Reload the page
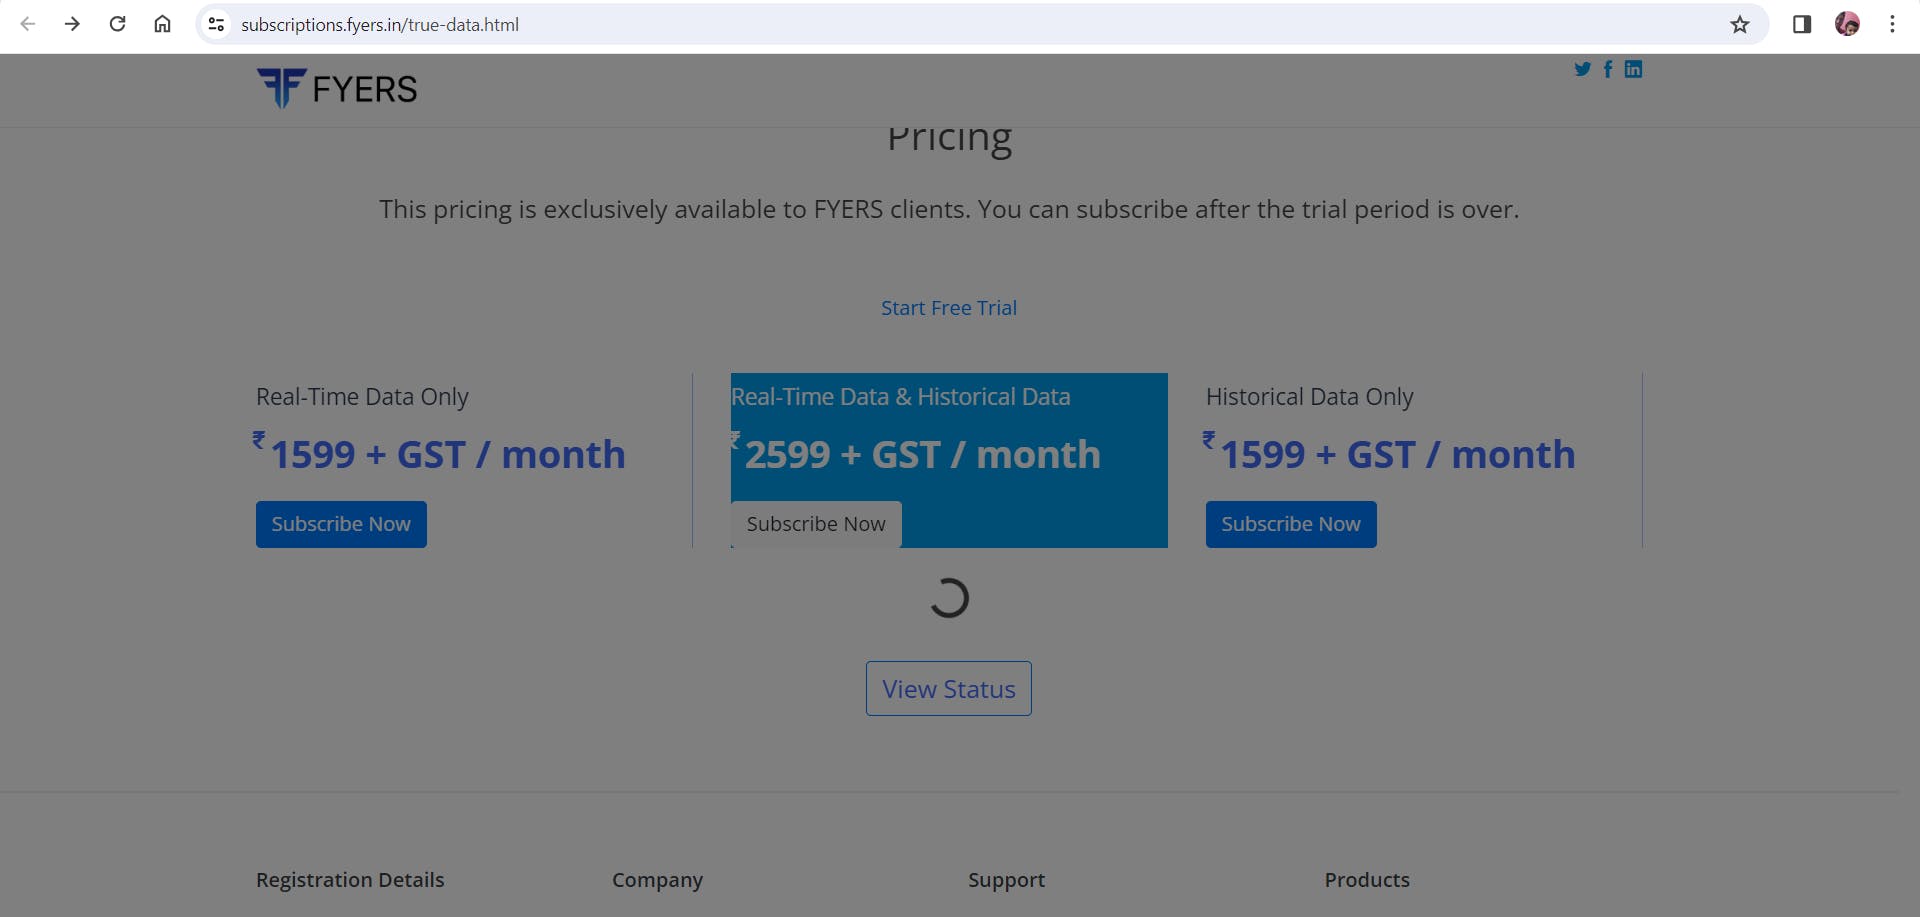1920x917 pixels. point(117,24)
